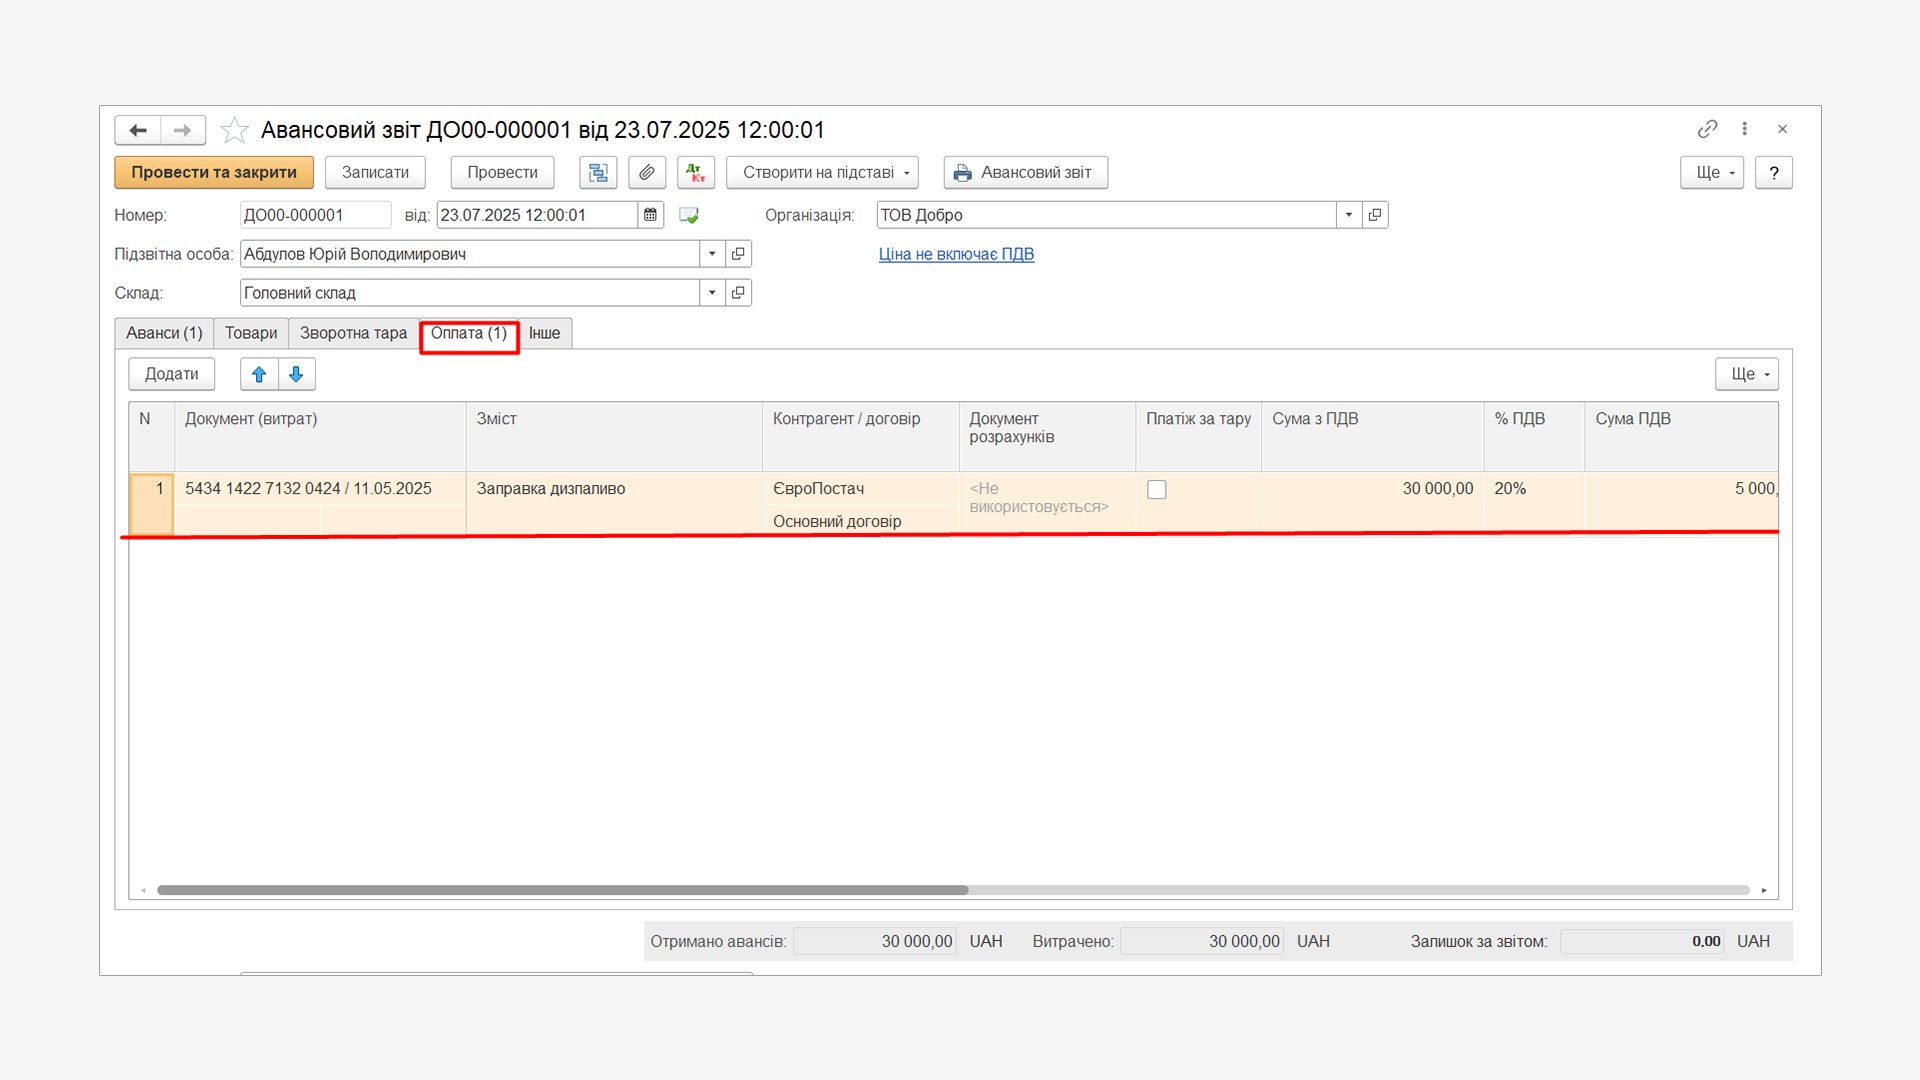The width and height of the screenshot is (1920, 1080).
Task: Switch to the Зворотна тара tab
Action: point(353,333)
